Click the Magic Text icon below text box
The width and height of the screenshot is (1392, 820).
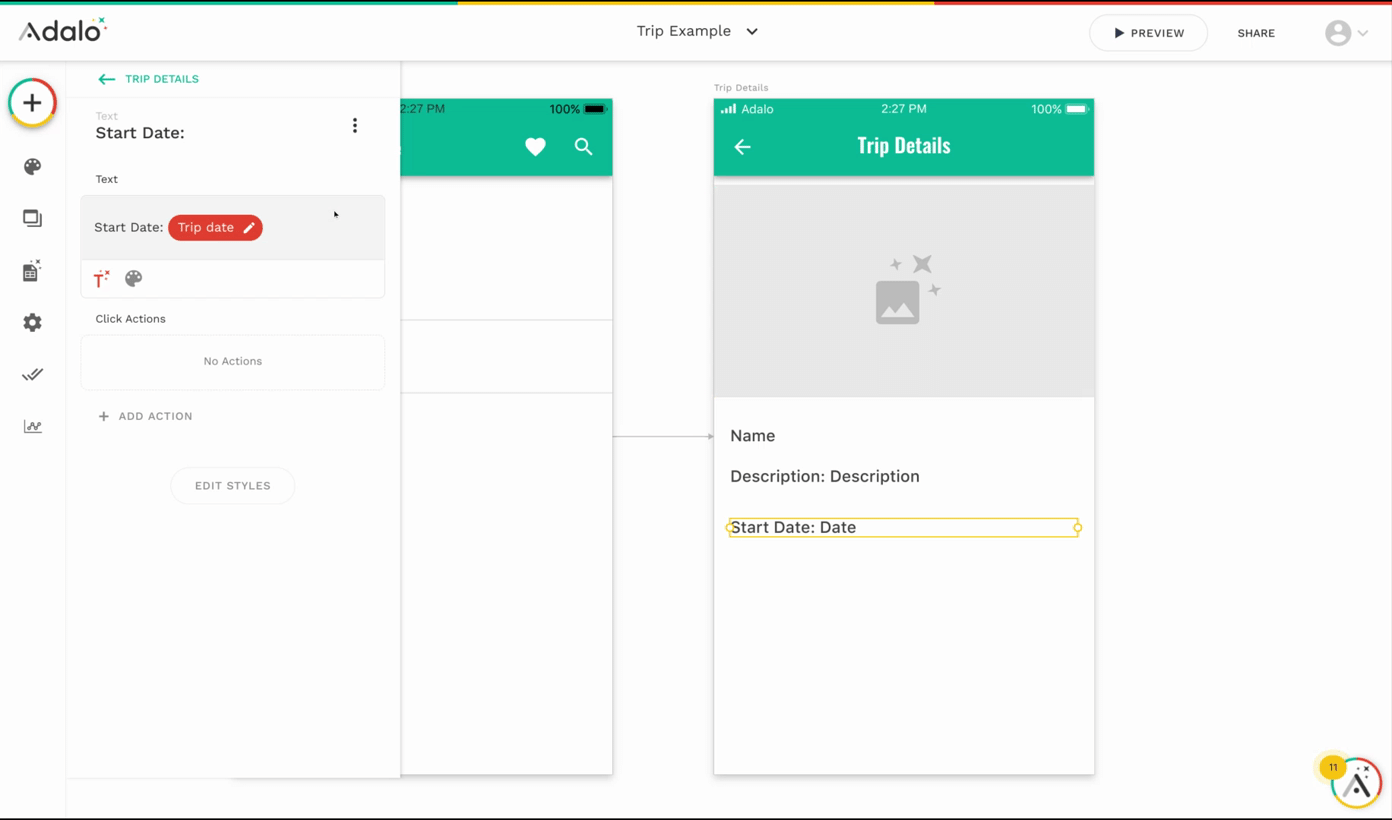tap(101, 279)
